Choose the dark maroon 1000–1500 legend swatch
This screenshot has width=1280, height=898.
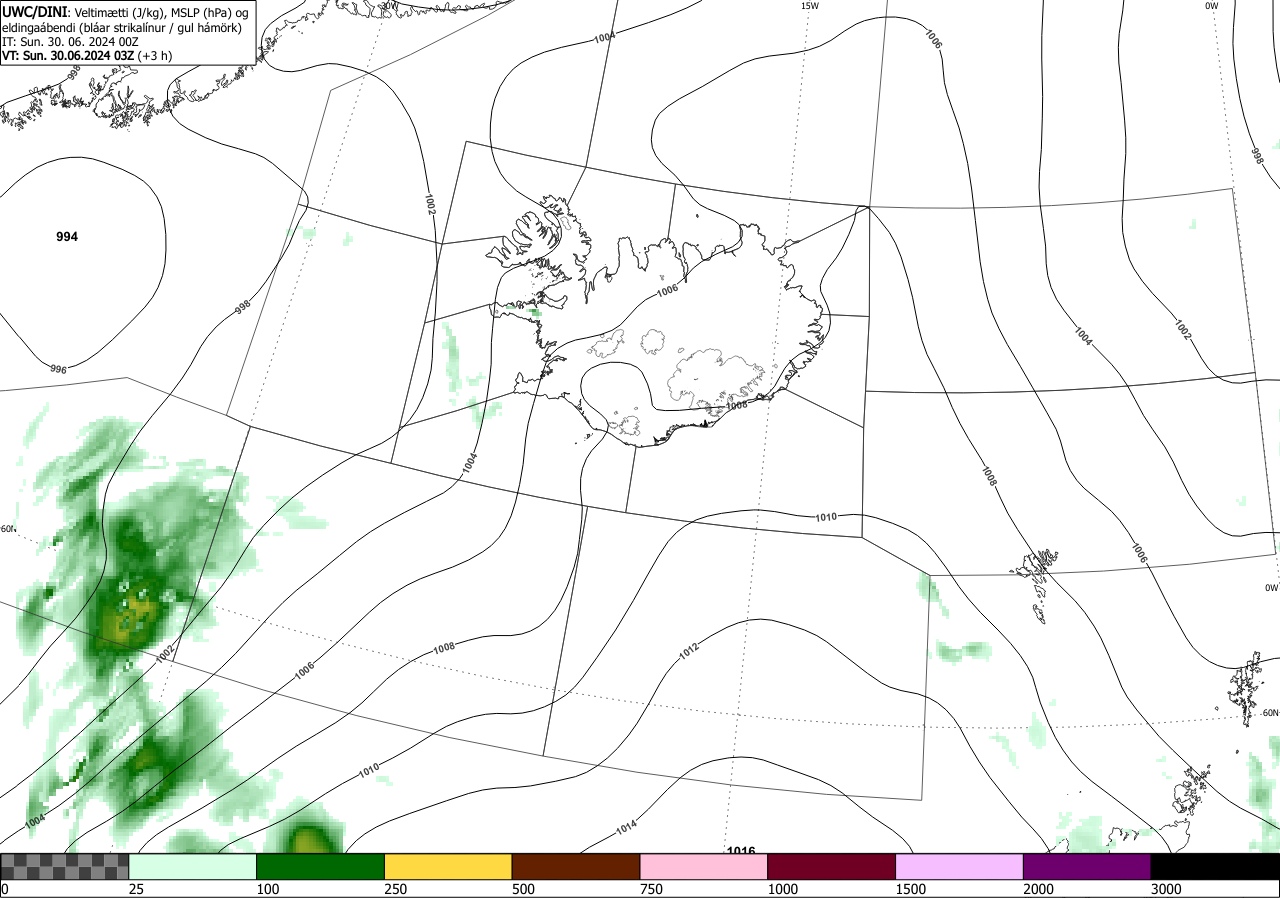[832, 866]
